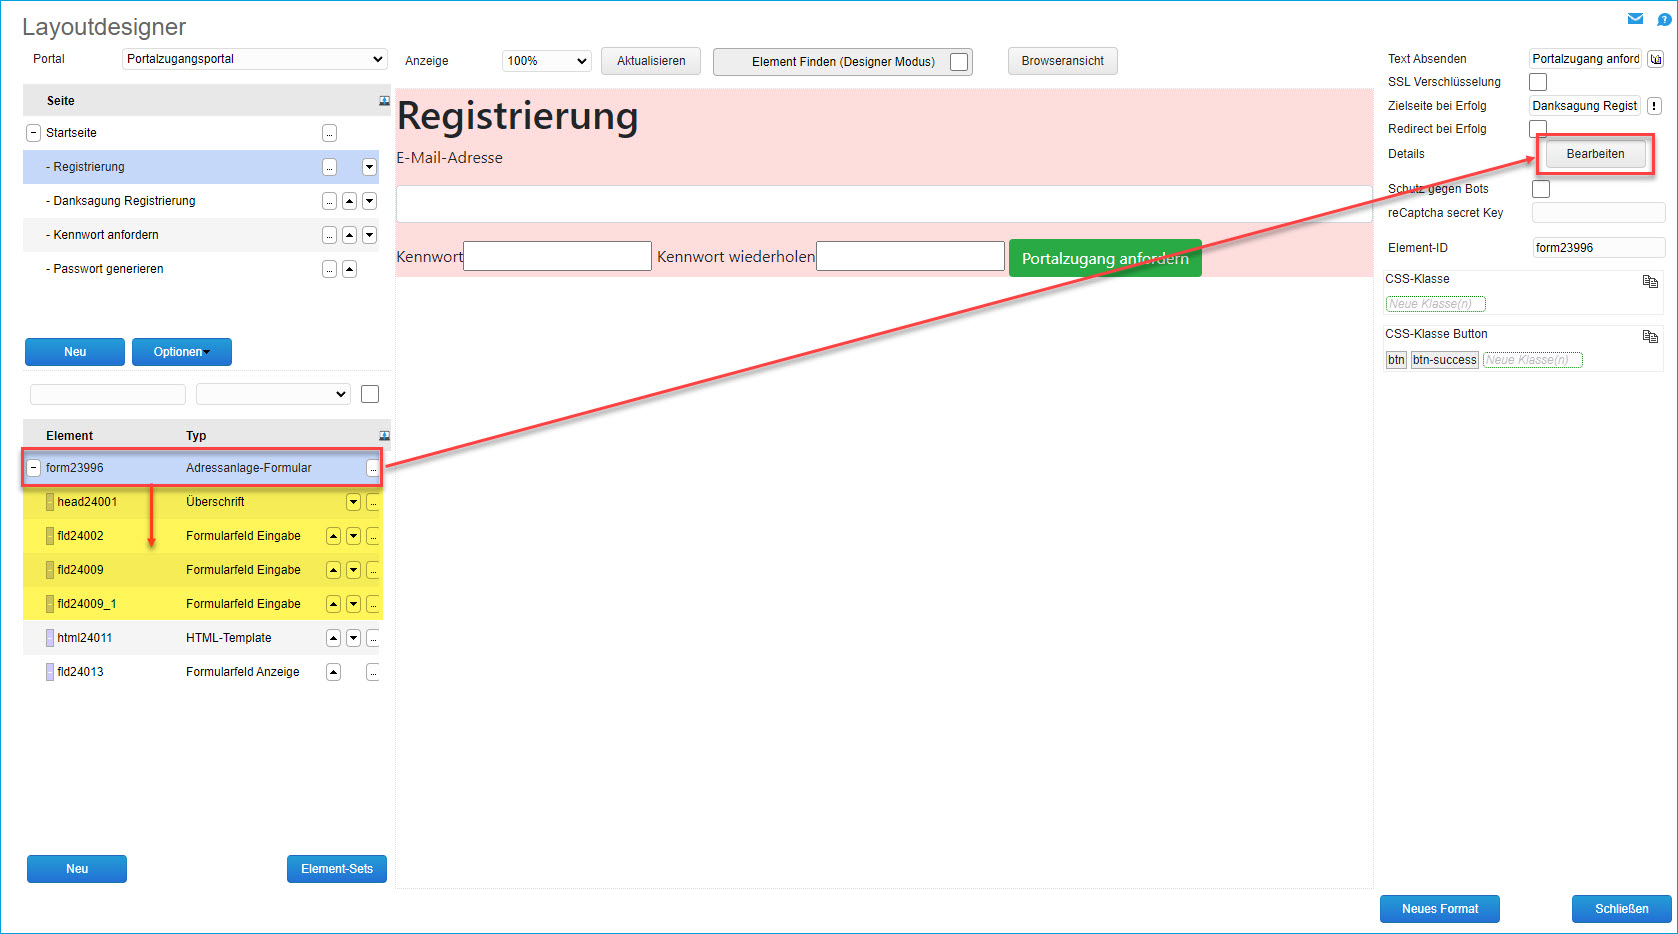Enable SSL Verschlüsselung checkbox

(1538, 82)
